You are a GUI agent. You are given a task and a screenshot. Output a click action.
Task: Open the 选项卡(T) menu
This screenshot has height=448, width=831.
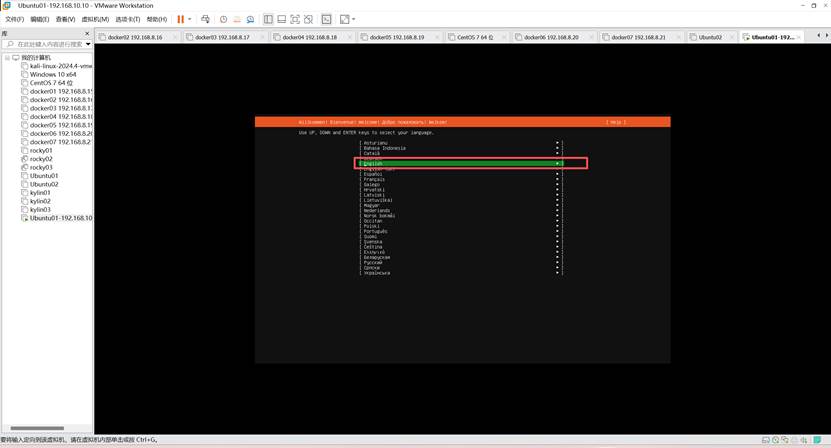[128, 19]
